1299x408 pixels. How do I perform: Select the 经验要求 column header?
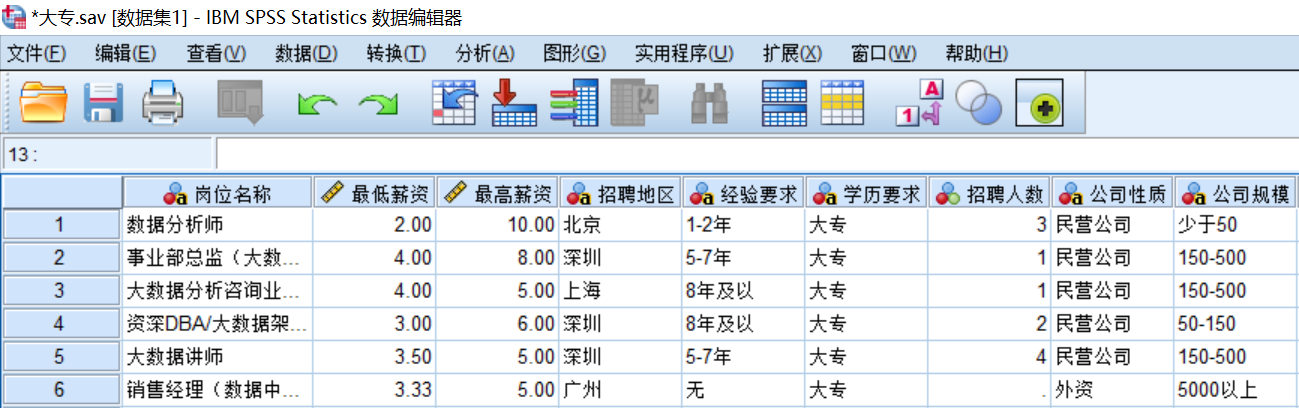(x=744, y=193)
